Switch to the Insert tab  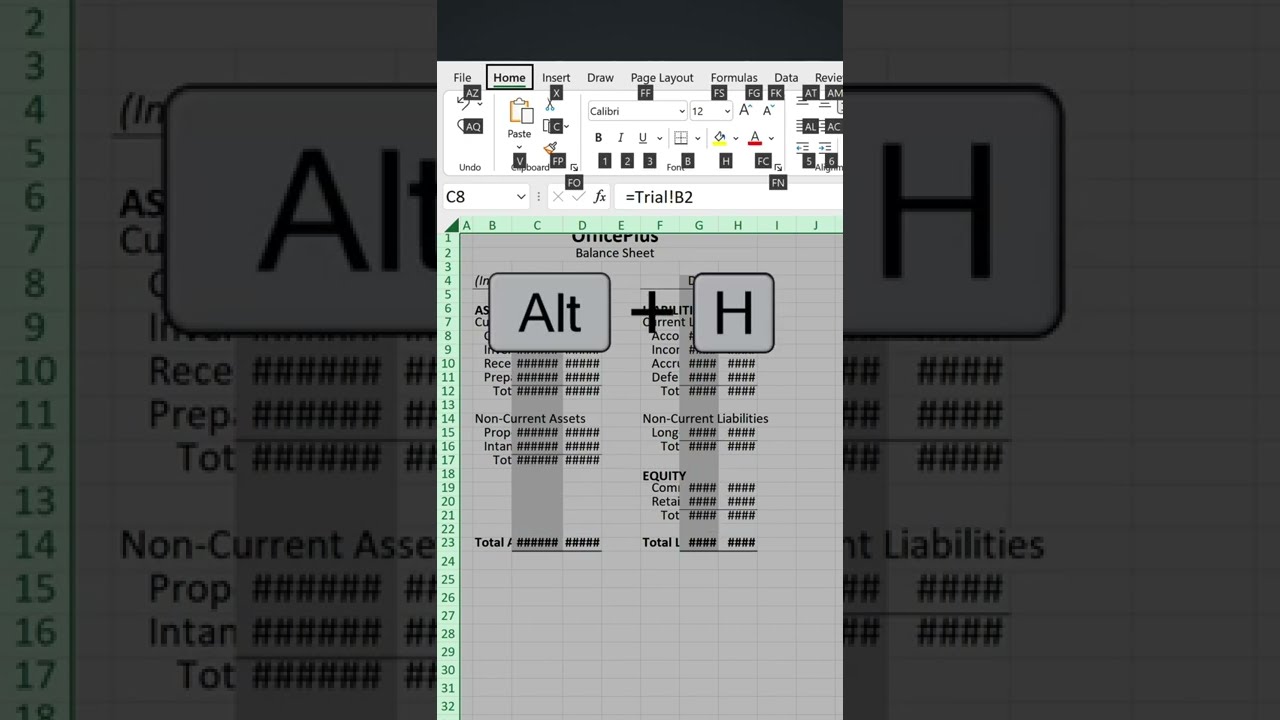coord(556,78)
